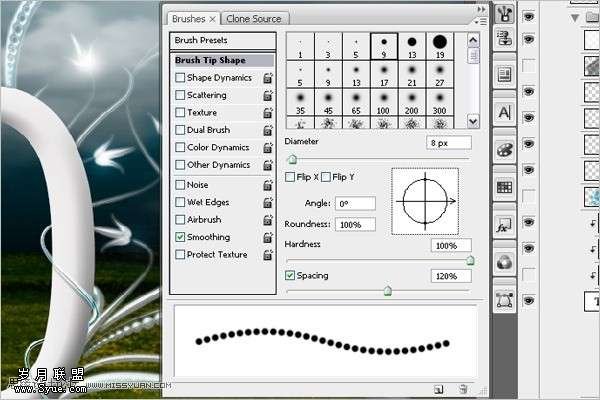
Task: Select the soft round 45 brush preset
Action: [x=328, y=103]
